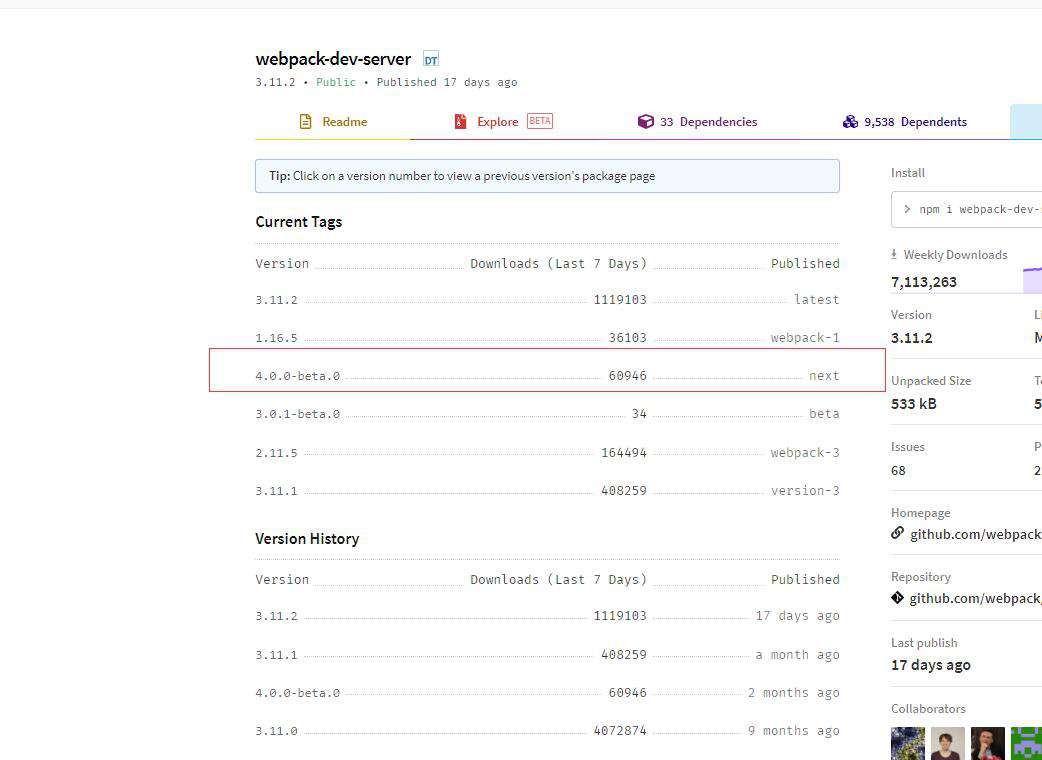
Task: Click the 'version-3' tag label
Action: pyautogui.click(x=805, y=491)
